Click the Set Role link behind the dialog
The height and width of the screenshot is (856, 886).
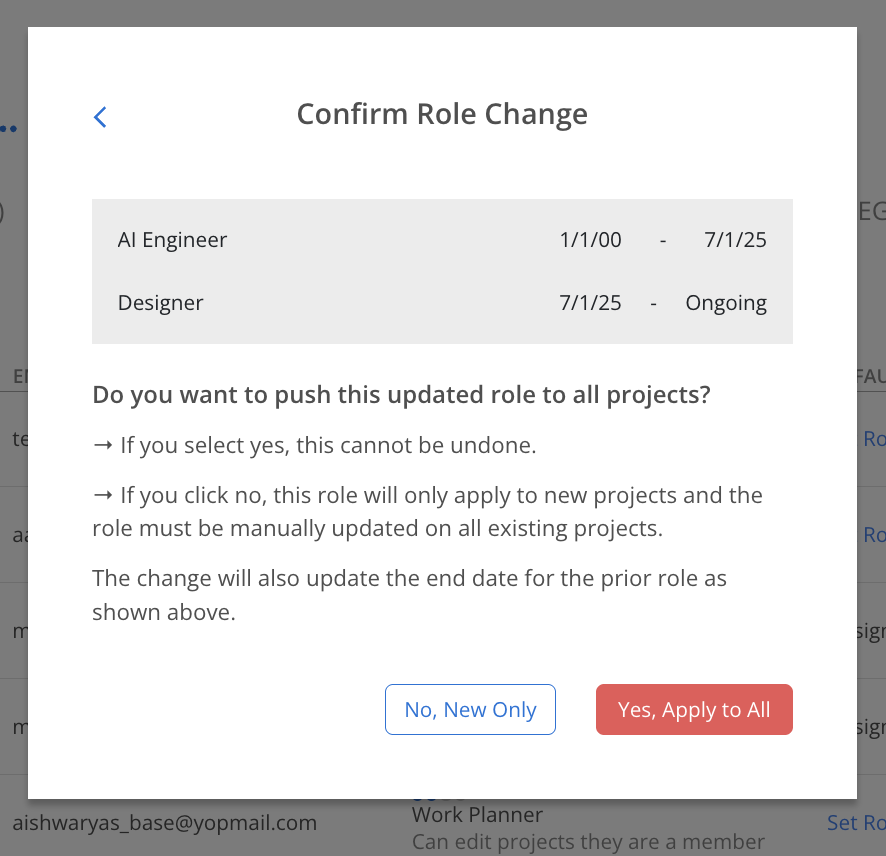(856, 823)
